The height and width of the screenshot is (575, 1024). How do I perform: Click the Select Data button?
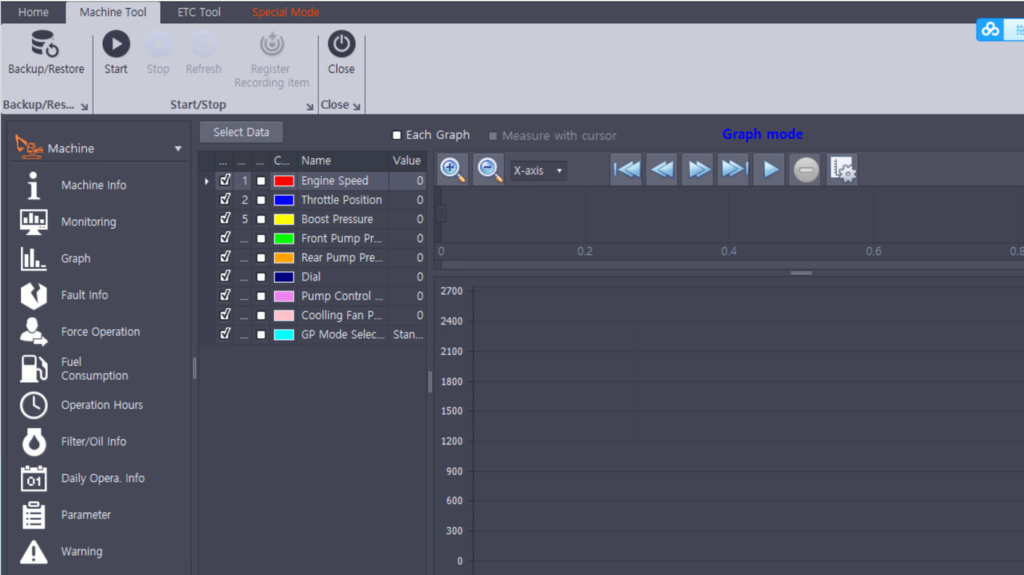click(241, 132)
